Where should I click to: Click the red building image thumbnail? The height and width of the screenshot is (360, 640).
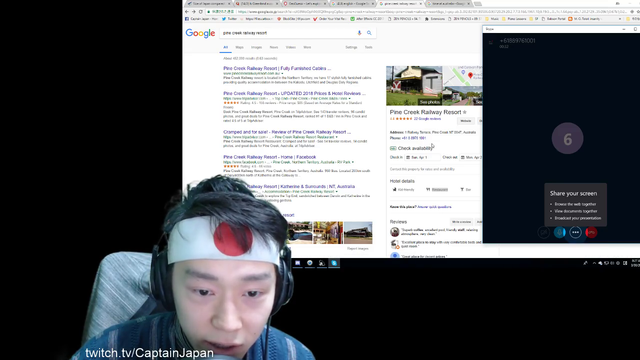358,233
